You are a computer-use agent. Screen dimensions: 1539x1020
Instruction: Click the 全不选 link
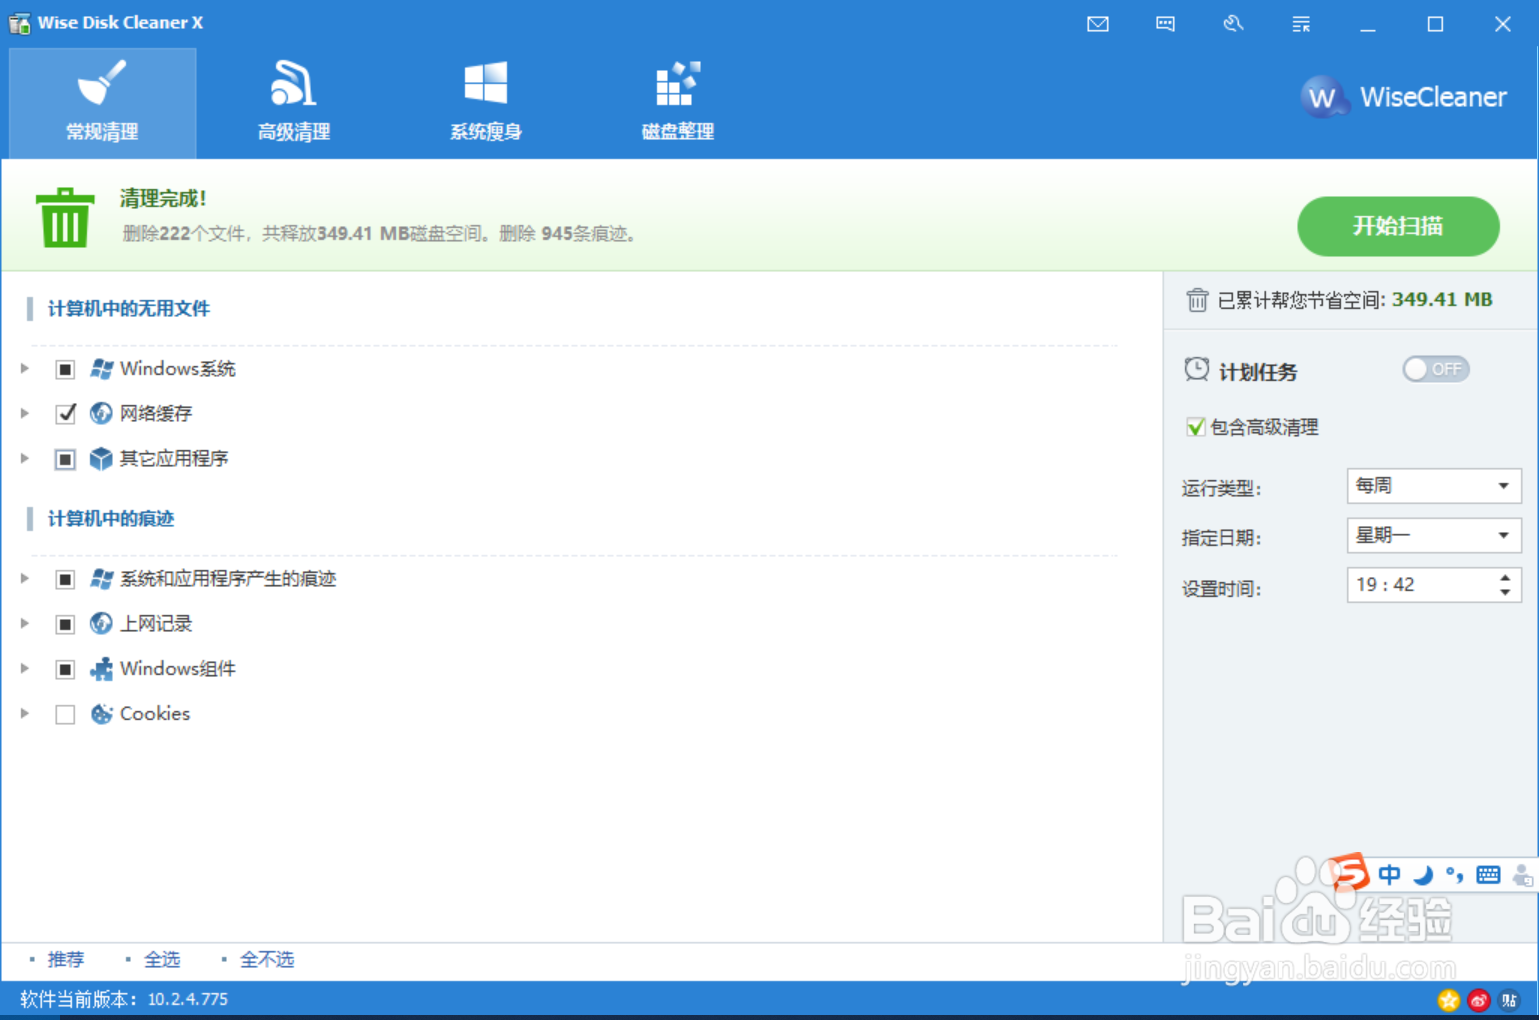coord(267,959)
